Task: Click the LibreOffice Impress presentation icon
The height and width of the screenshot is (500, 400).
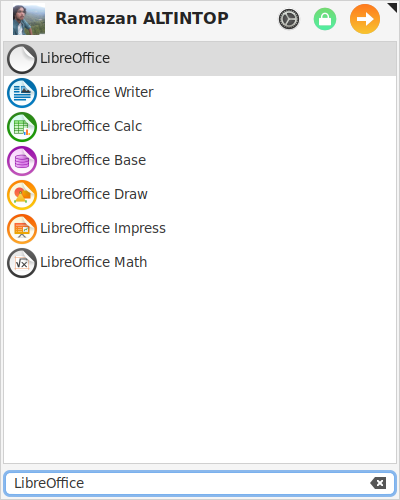Action: coord(22,229)
